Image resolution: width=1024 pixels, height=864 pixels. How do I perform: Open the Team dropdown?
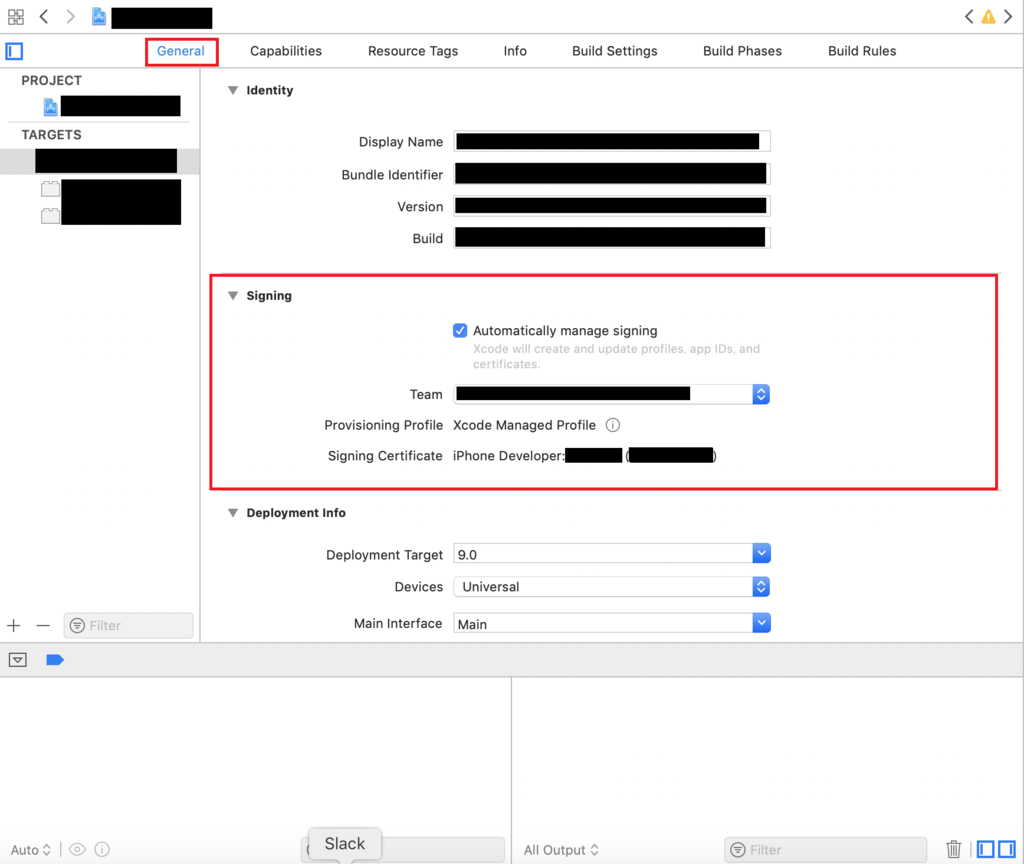pos(612,394)
